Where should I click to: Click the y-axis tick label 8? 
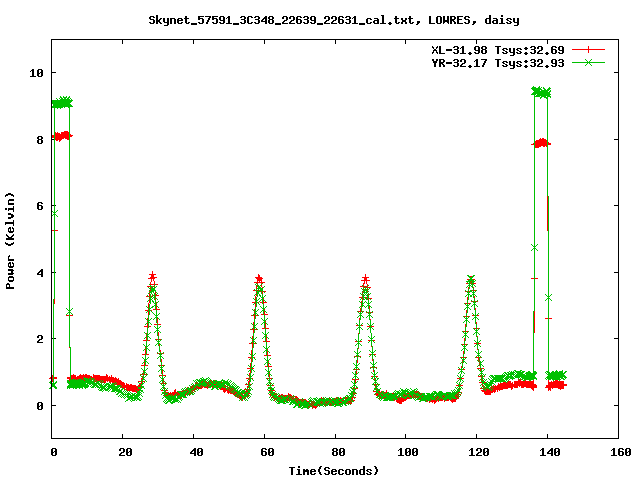tap(40, 140)
